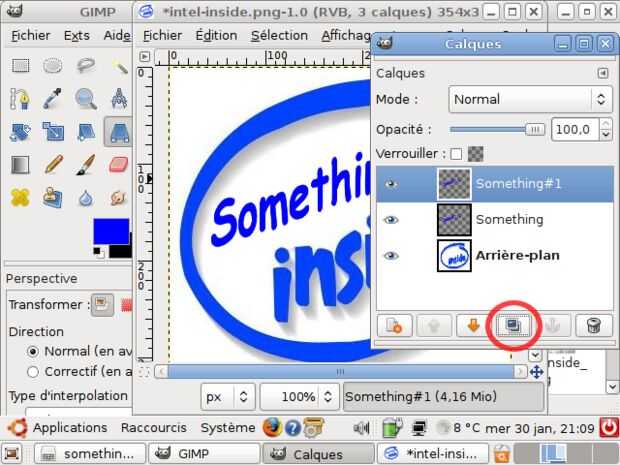The image size is (620, 465).
Task: Open the Exts menu
Action: (77, 36)
